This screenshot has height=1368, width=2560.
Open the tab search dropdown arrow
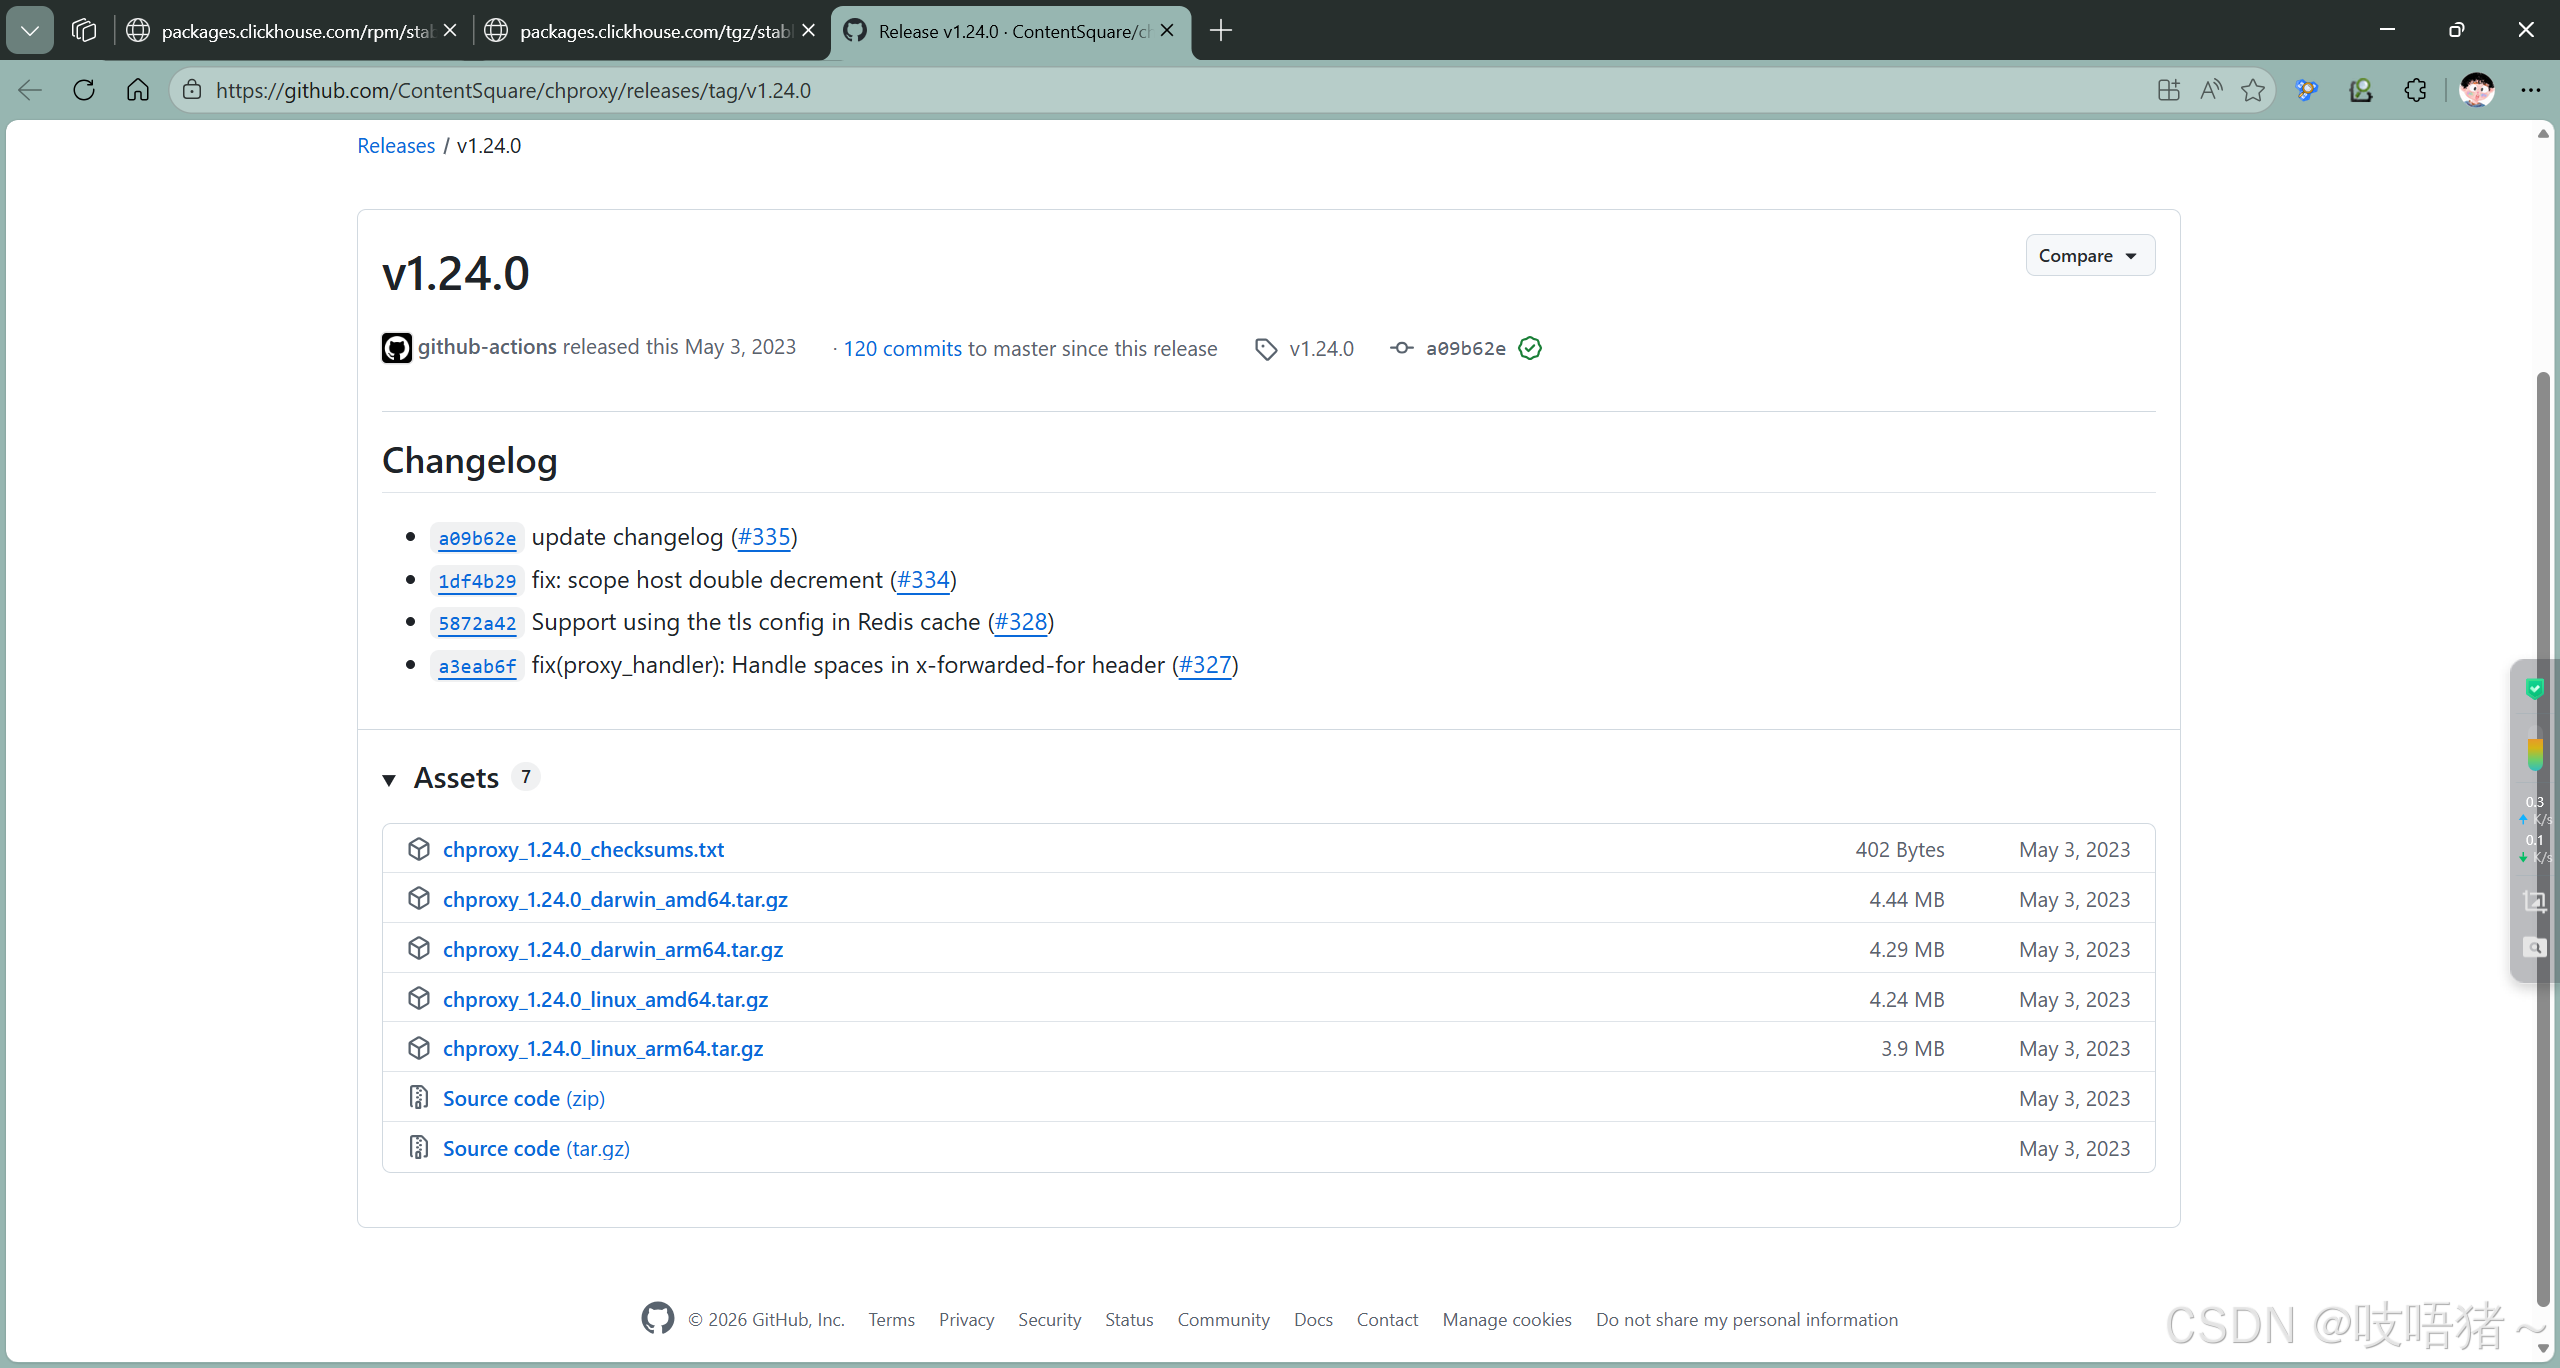click(30, 30)
